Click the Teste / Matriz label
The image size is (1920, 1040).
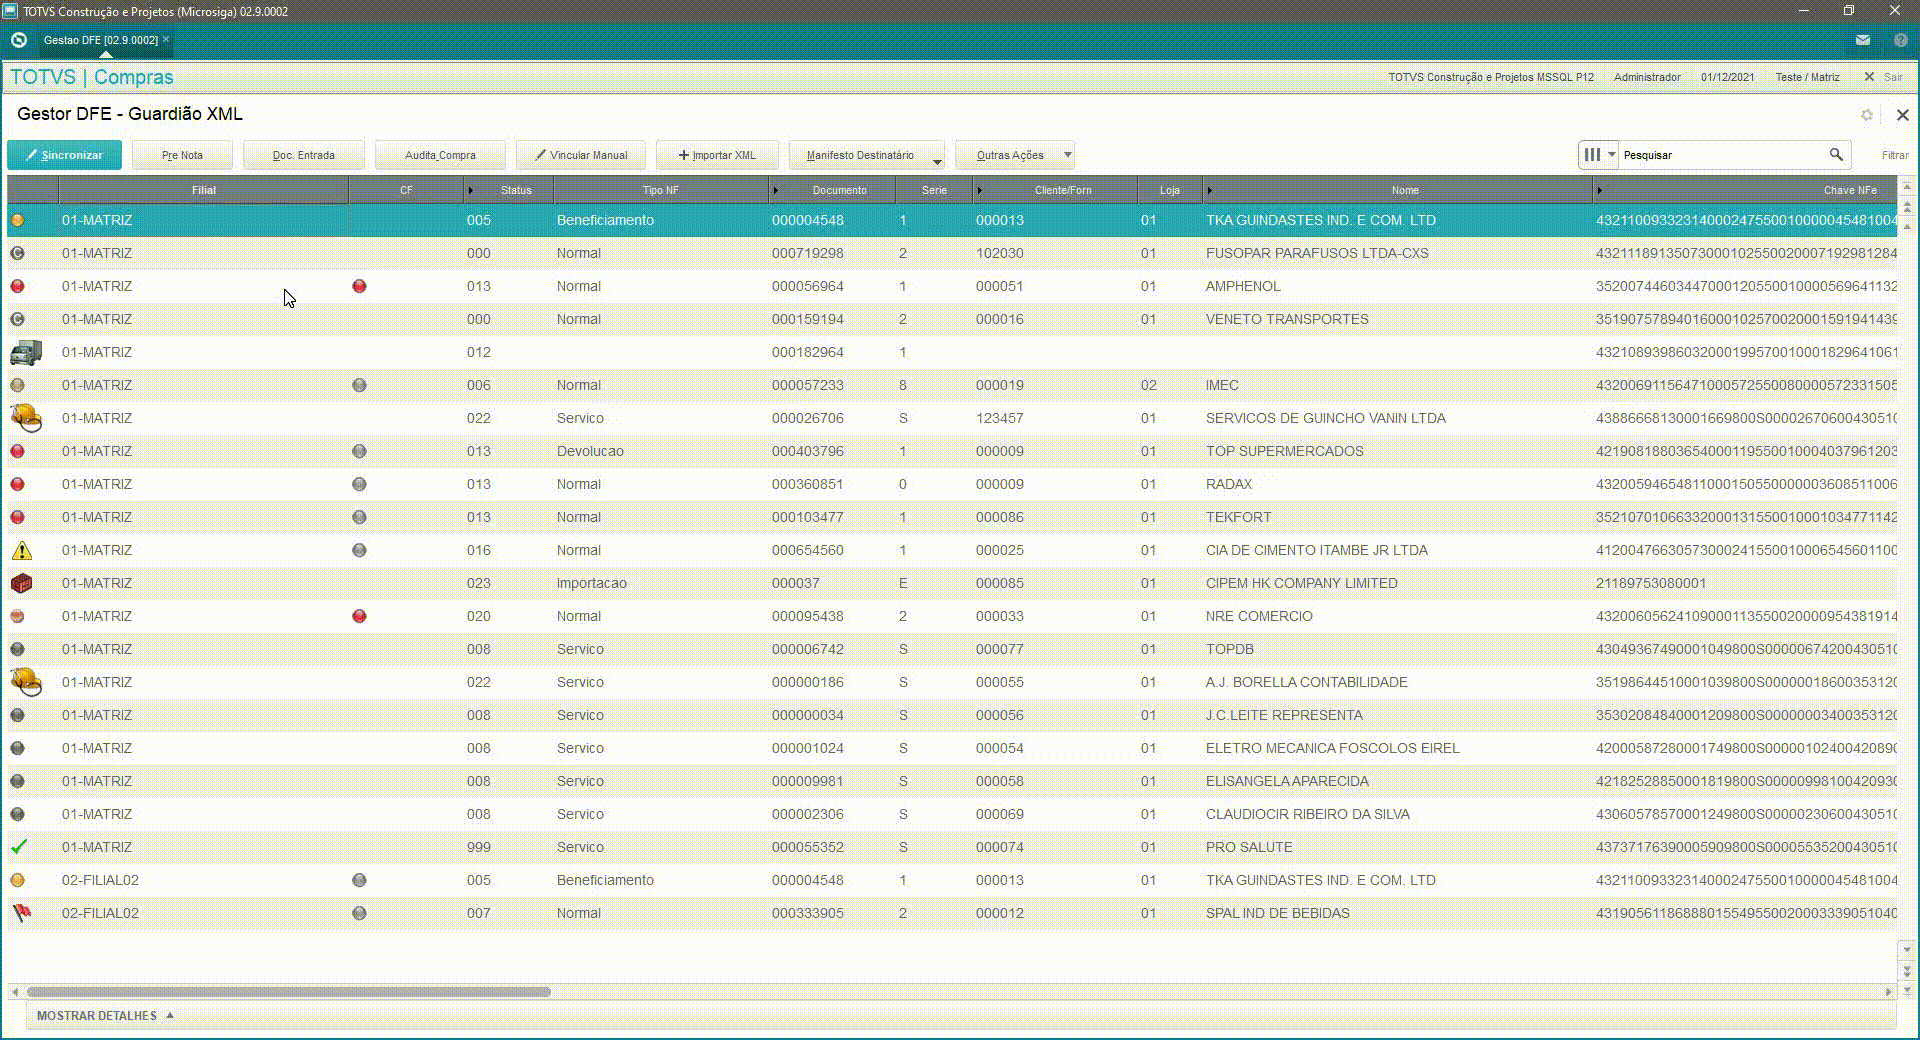coord(1807,77)
